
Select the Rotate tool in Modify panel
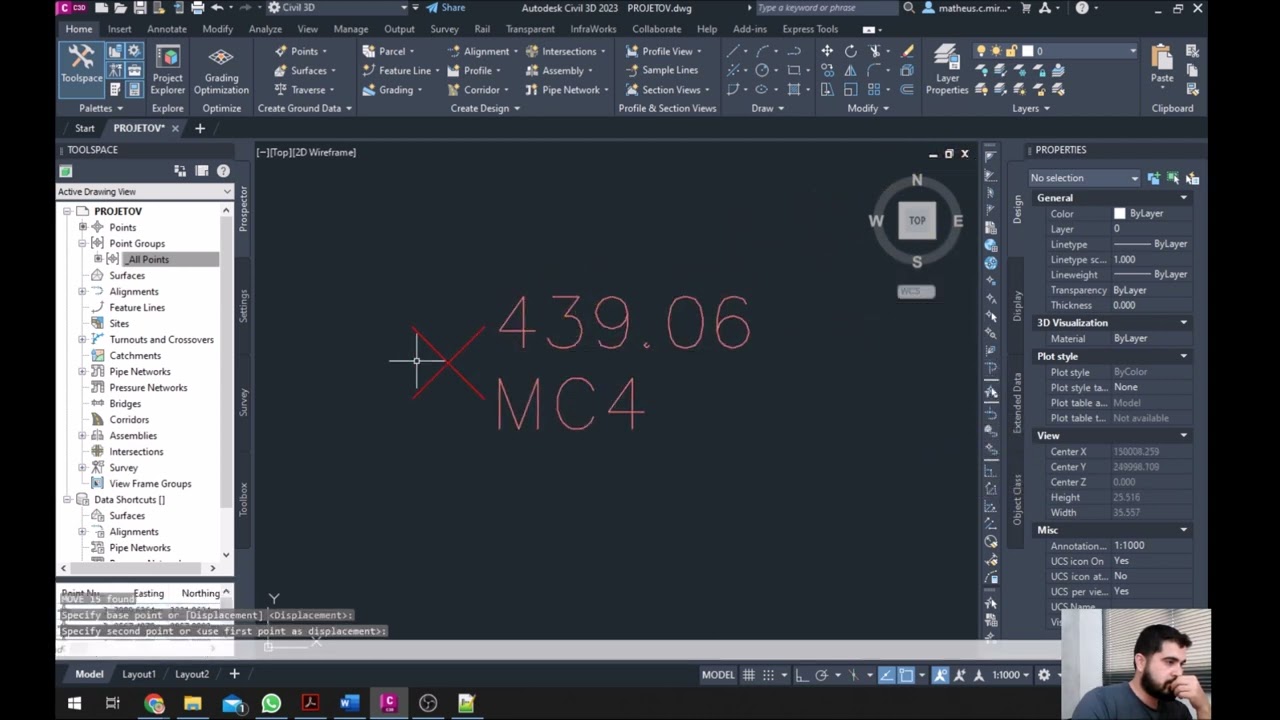coord(850,51)
